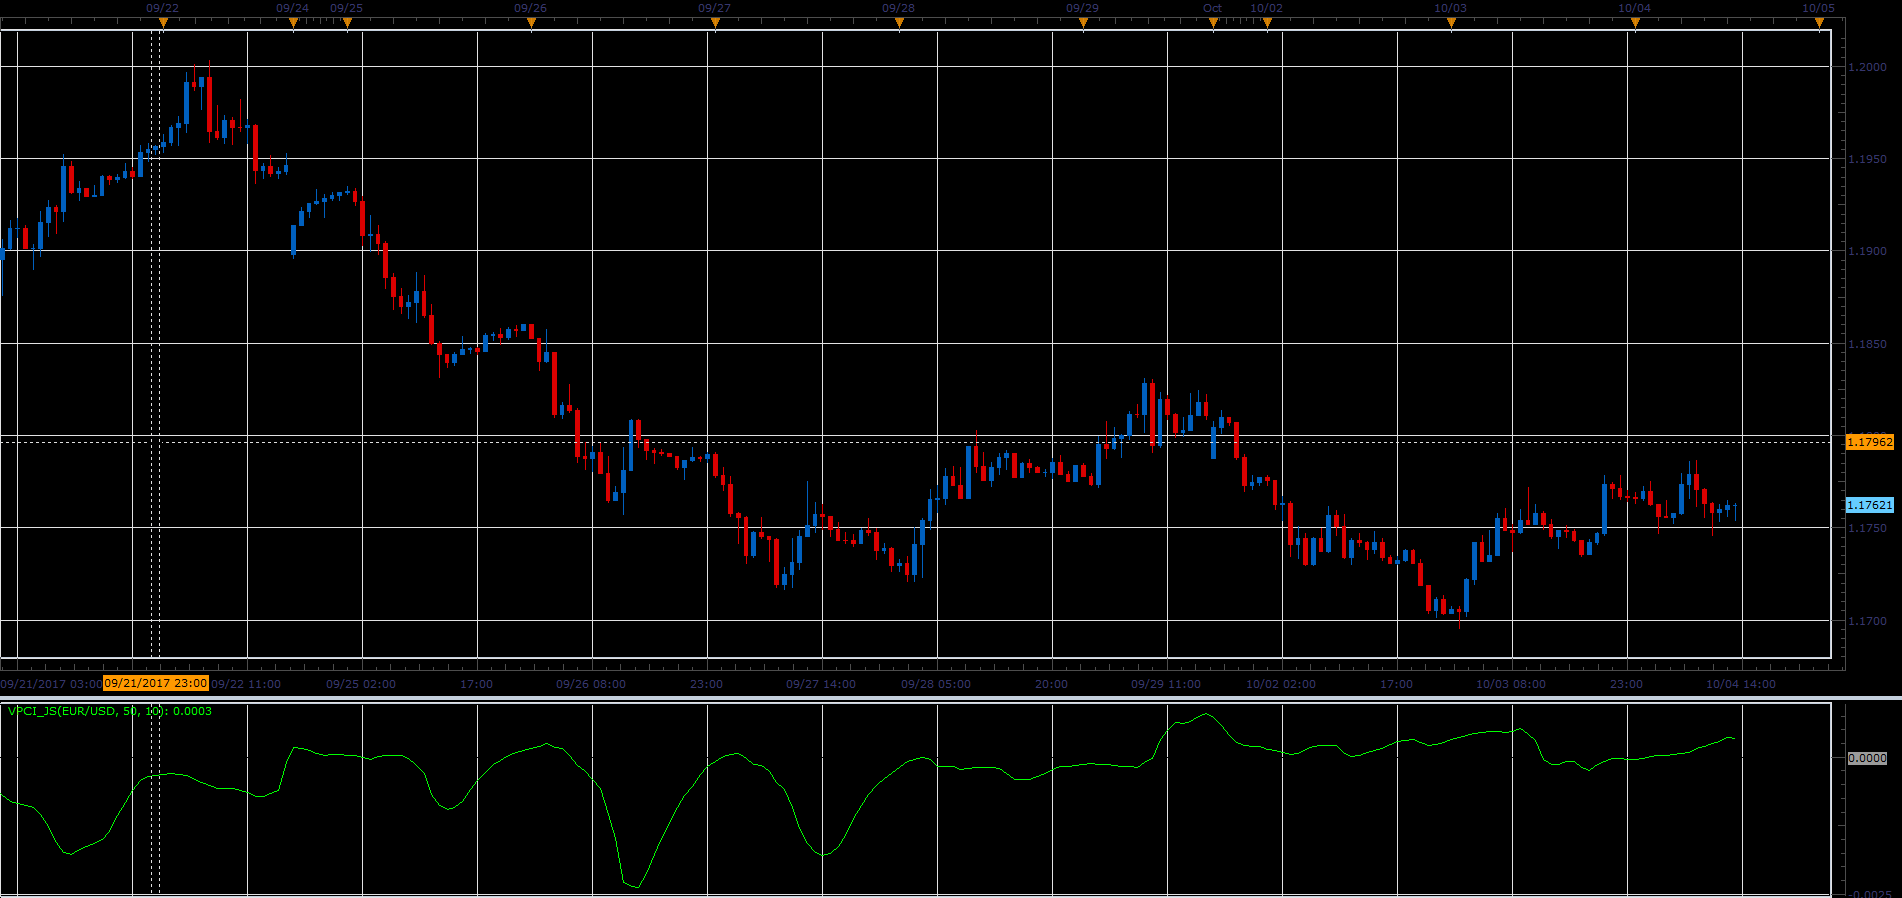
Task: Select the highlighted 09/21/2017 23:00 time label
Action: pos(156,684)
